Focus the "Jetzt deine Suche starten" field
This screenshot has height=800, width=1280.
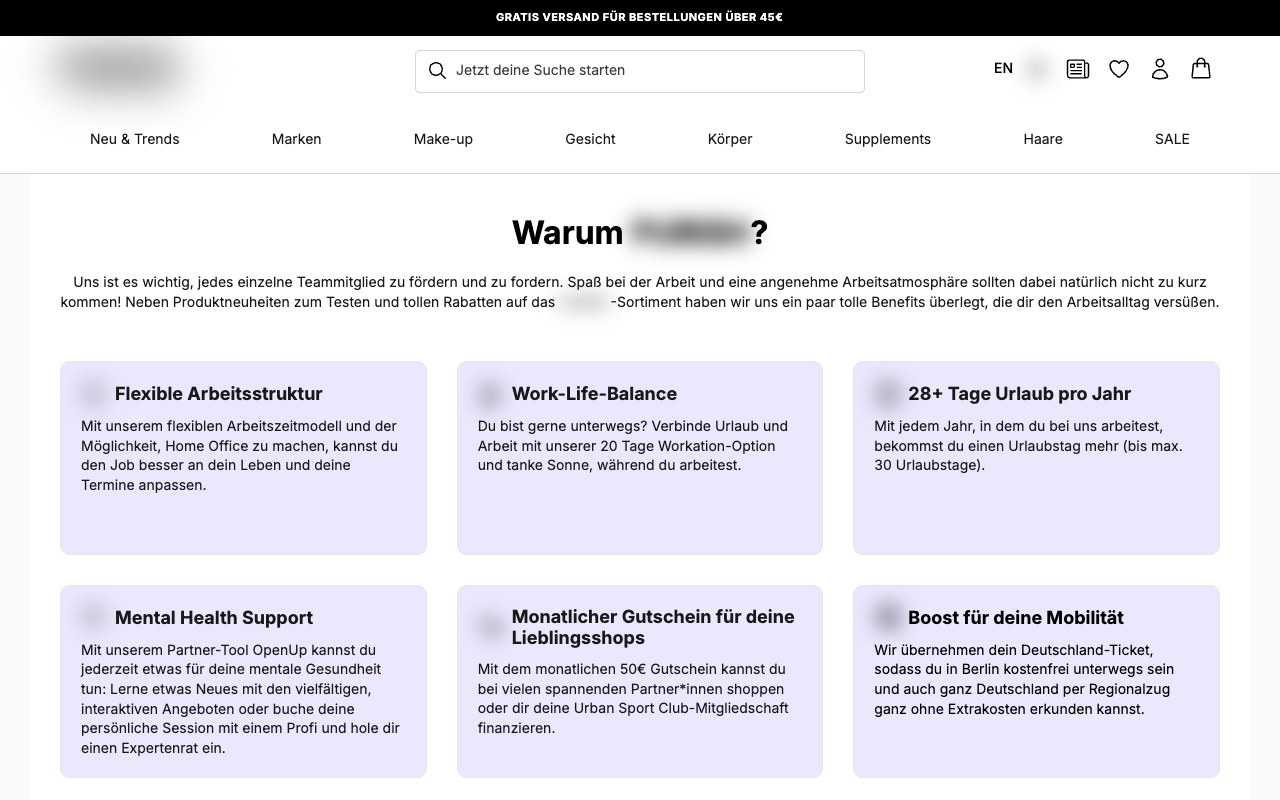pyautogui.click(x=640, y=71)
